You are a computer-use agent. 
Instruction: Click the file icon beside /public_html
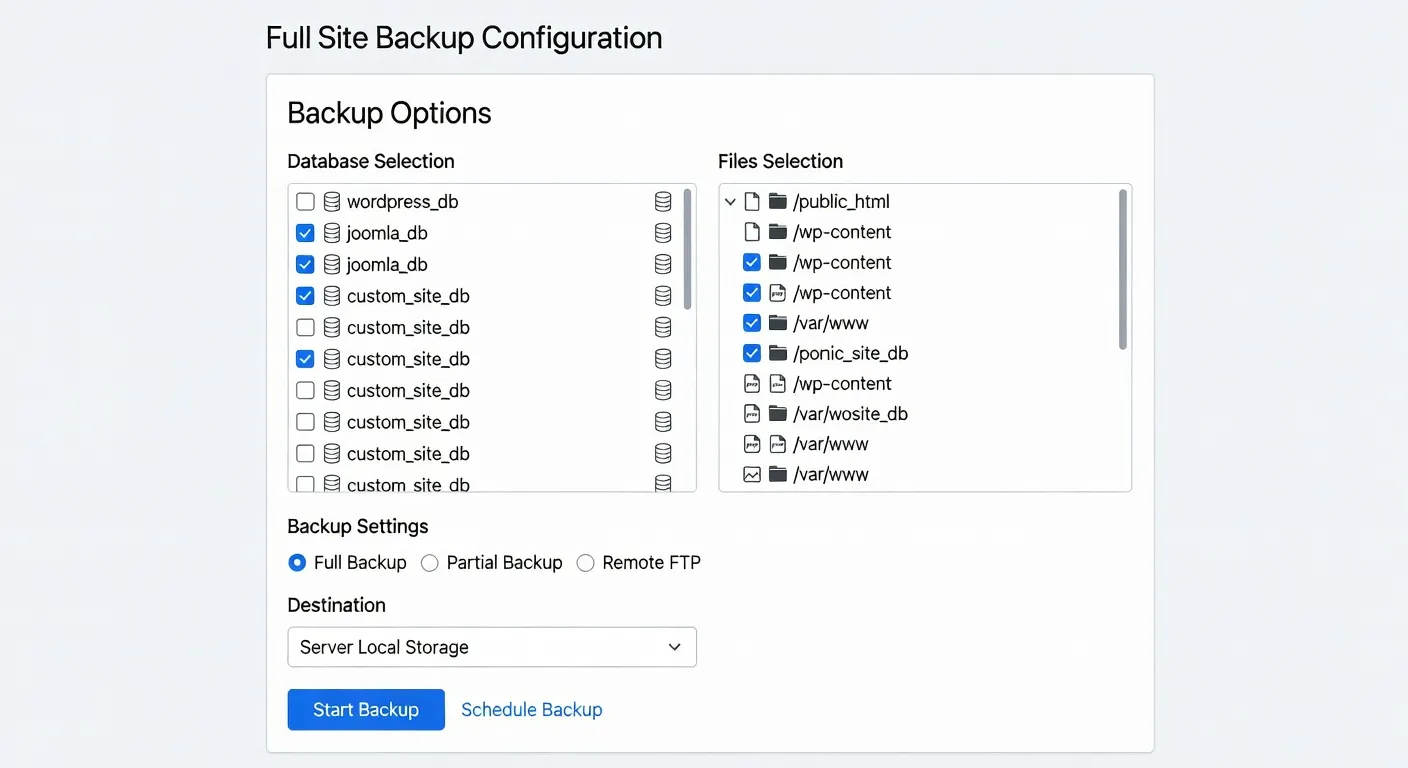coord(754,201)
